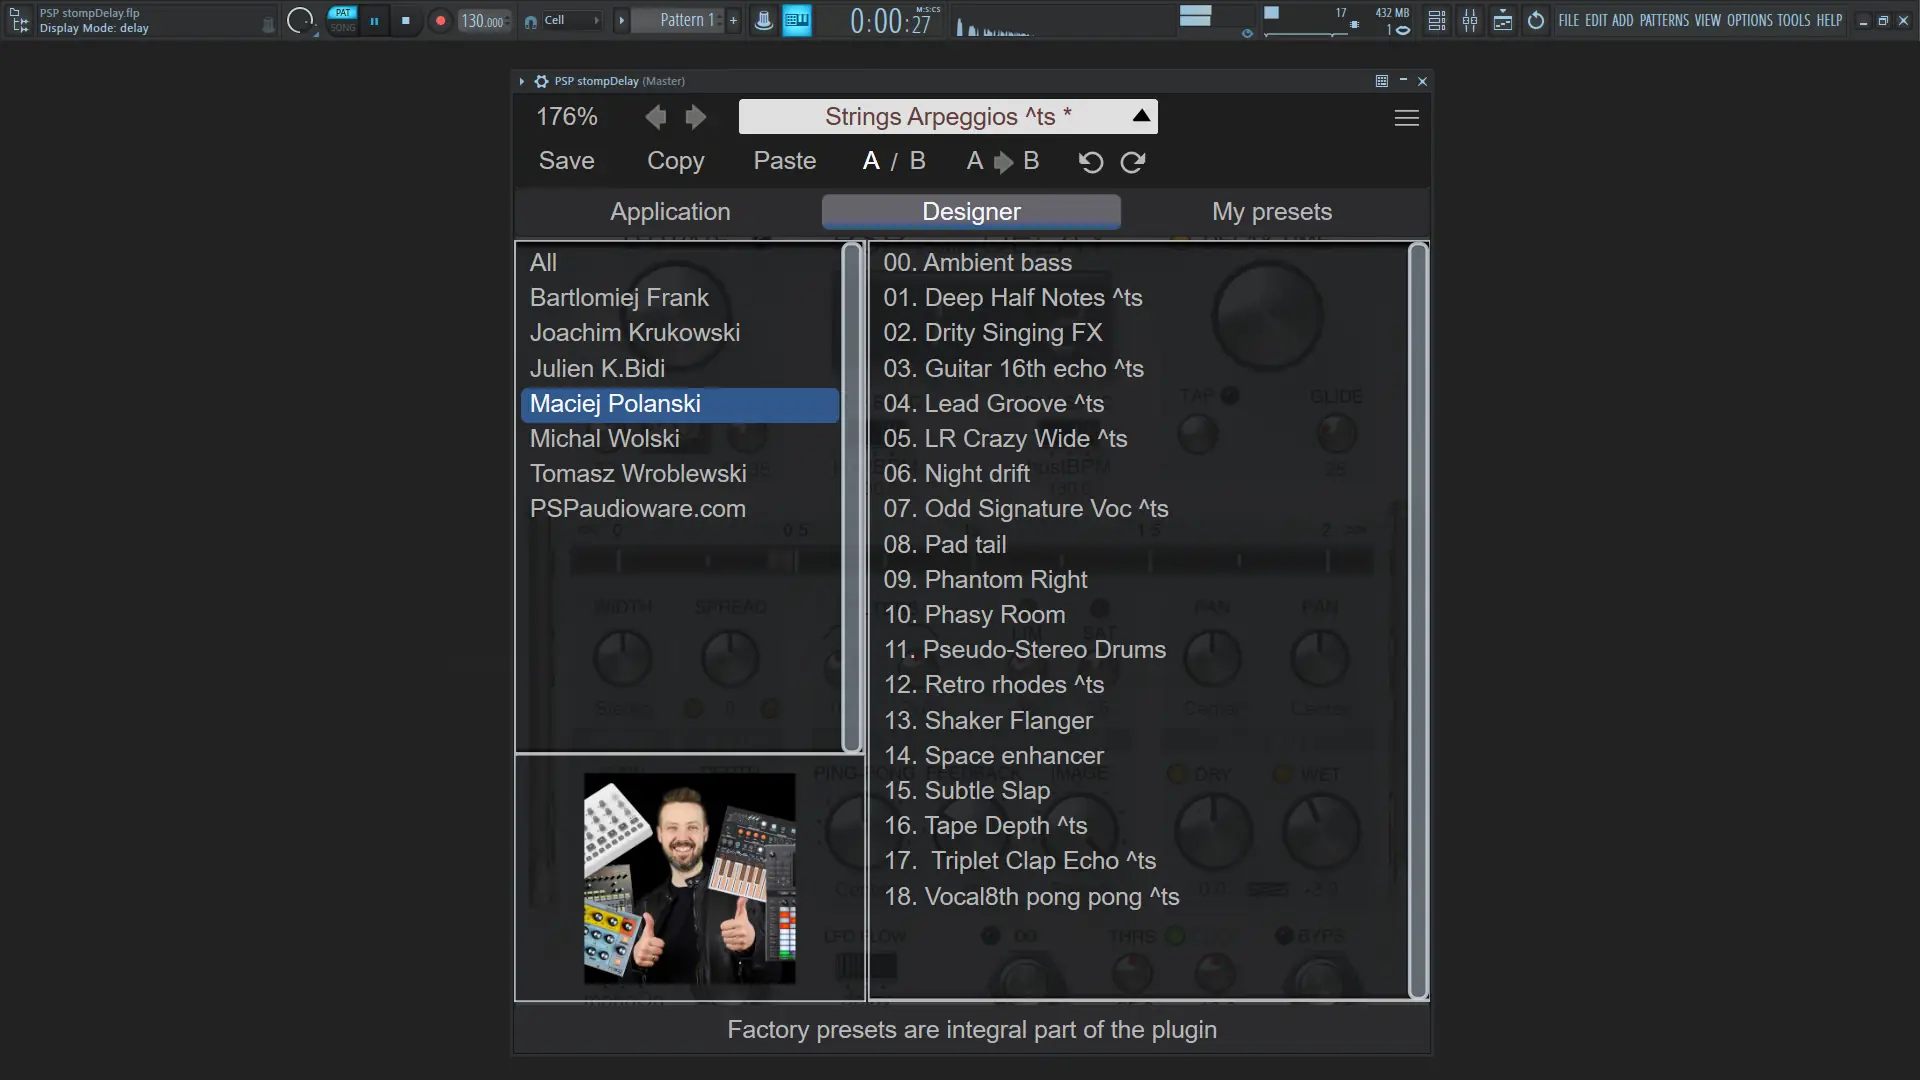Collapse the Strings Arpeggios preset dropdown
The height and width of the screenshot is (1080, 1920).
point(1141,116)
